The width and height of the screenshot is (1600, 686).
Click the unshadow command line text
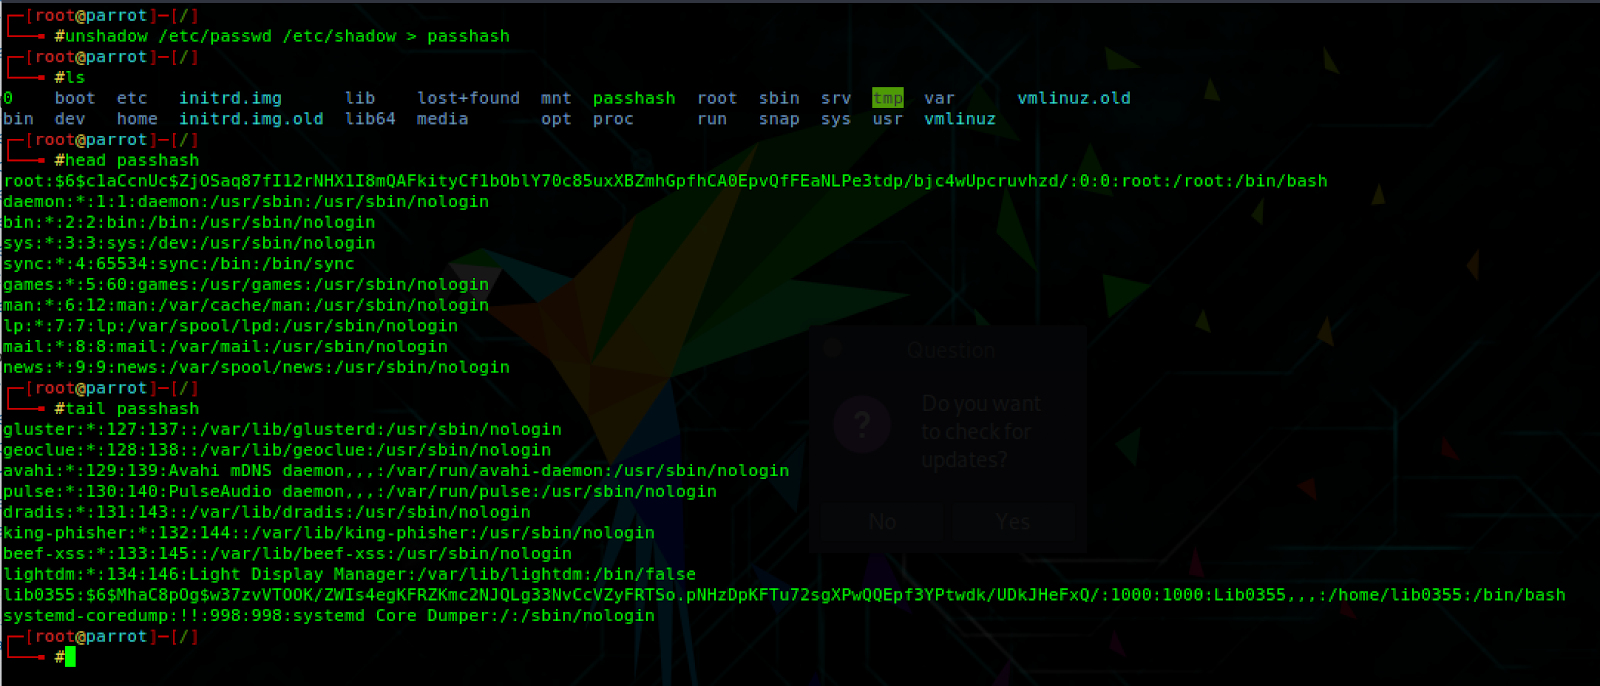[x=287, y=36]
